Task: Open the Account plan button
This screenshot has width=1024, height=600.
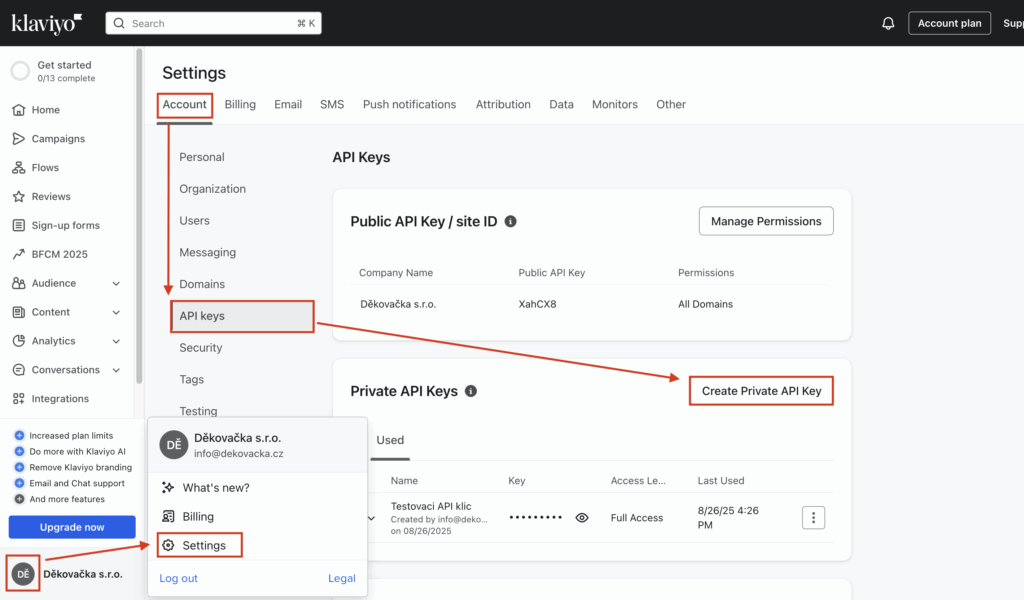Action: click(x=950, y=24)
